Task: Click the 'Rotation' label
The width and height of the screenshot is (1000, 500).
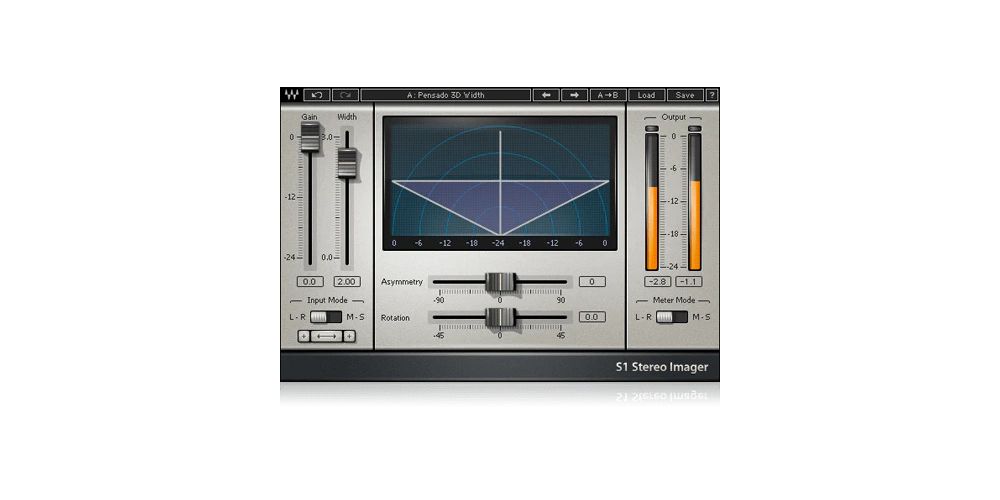Action: pos(395,317)
